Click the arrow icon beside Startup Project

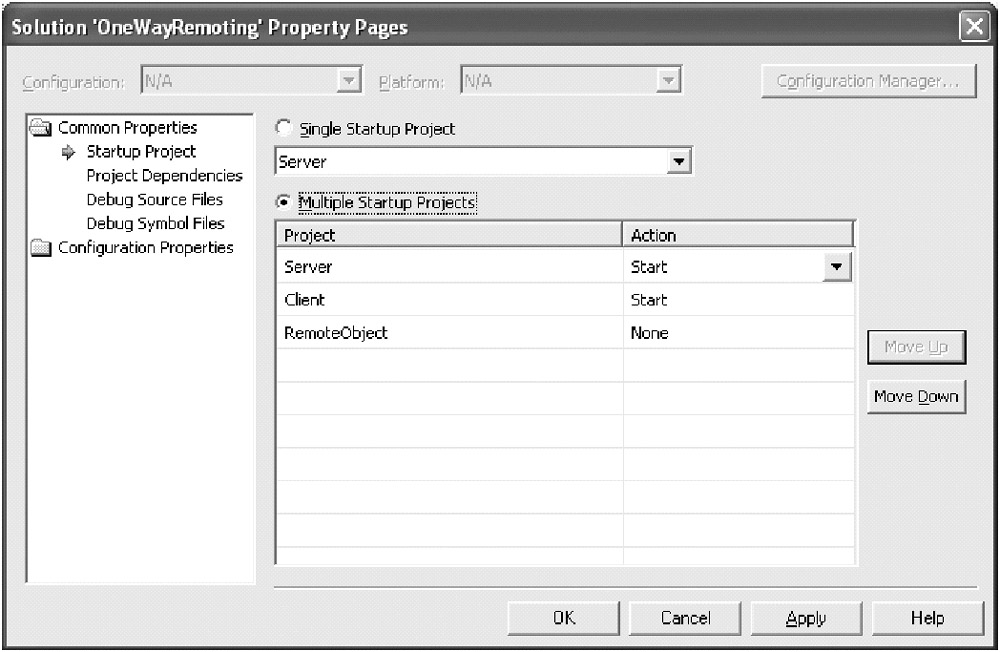[69, 152]
